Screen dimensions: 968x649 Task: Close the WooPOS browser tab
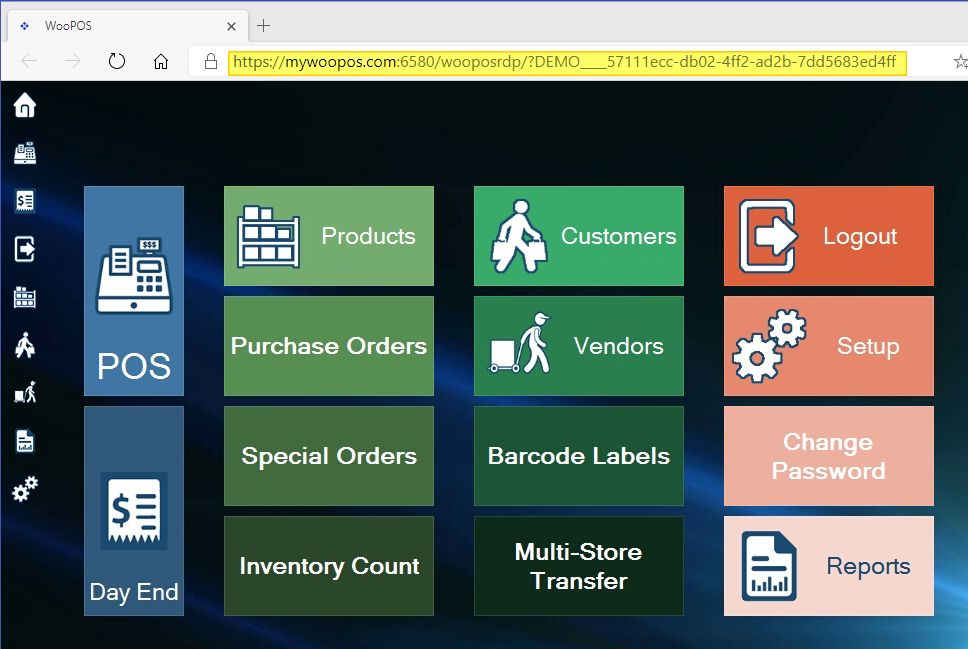[x=232, y=27]
